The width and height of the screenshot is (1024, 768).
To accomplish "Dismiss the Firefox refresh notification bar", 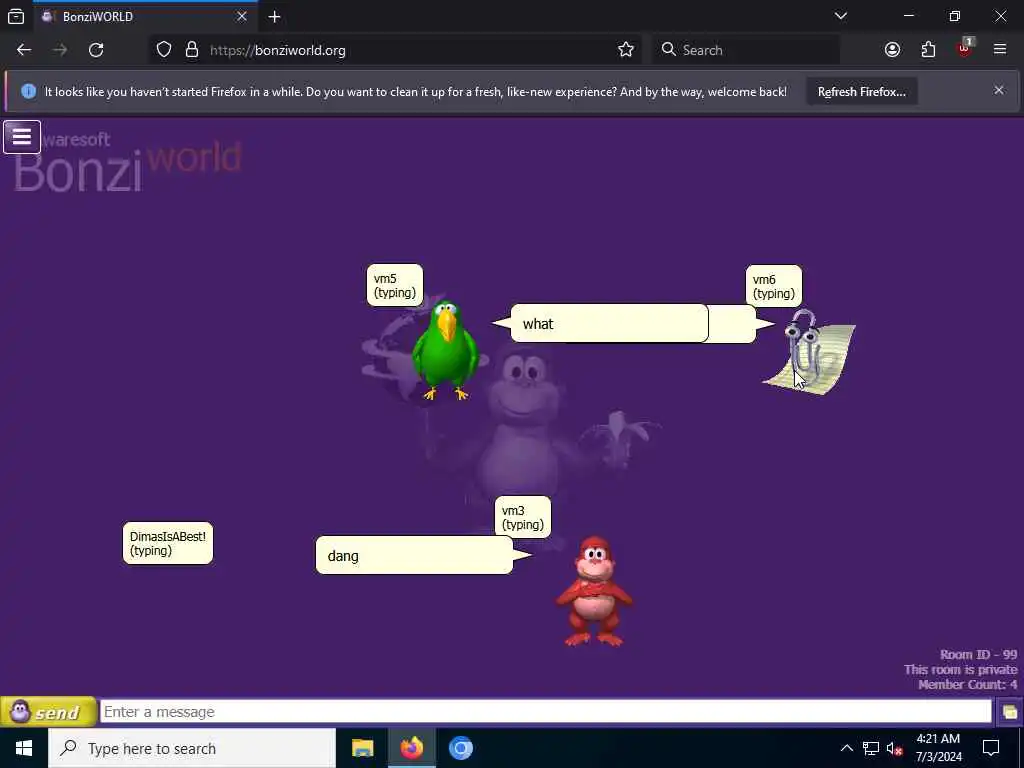I will 999,90.
